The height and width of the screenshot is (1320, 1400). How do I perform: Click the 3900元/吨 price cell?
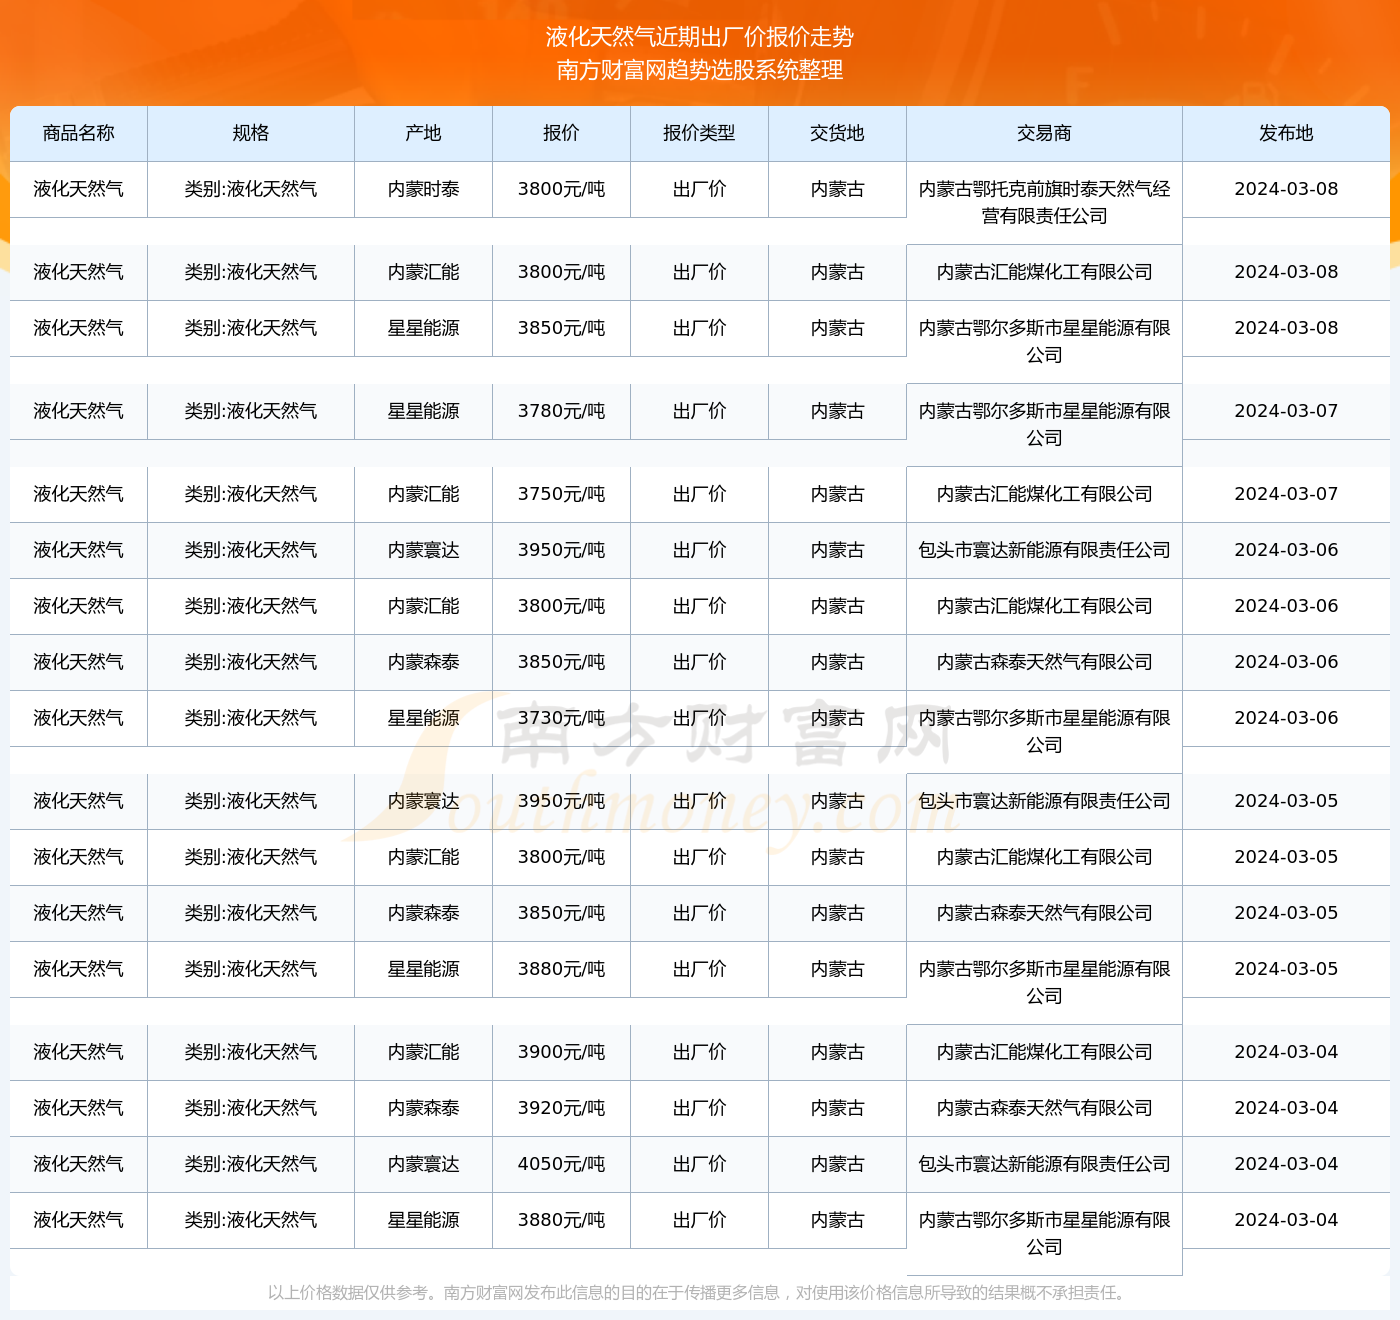click(x=562, y=1052)
